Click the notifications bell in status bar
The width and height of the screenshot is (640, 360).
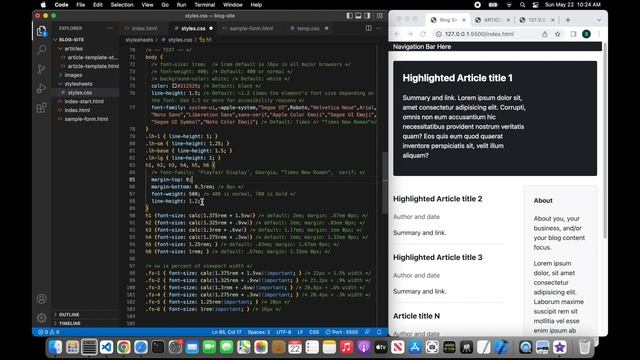click(379, 332)
